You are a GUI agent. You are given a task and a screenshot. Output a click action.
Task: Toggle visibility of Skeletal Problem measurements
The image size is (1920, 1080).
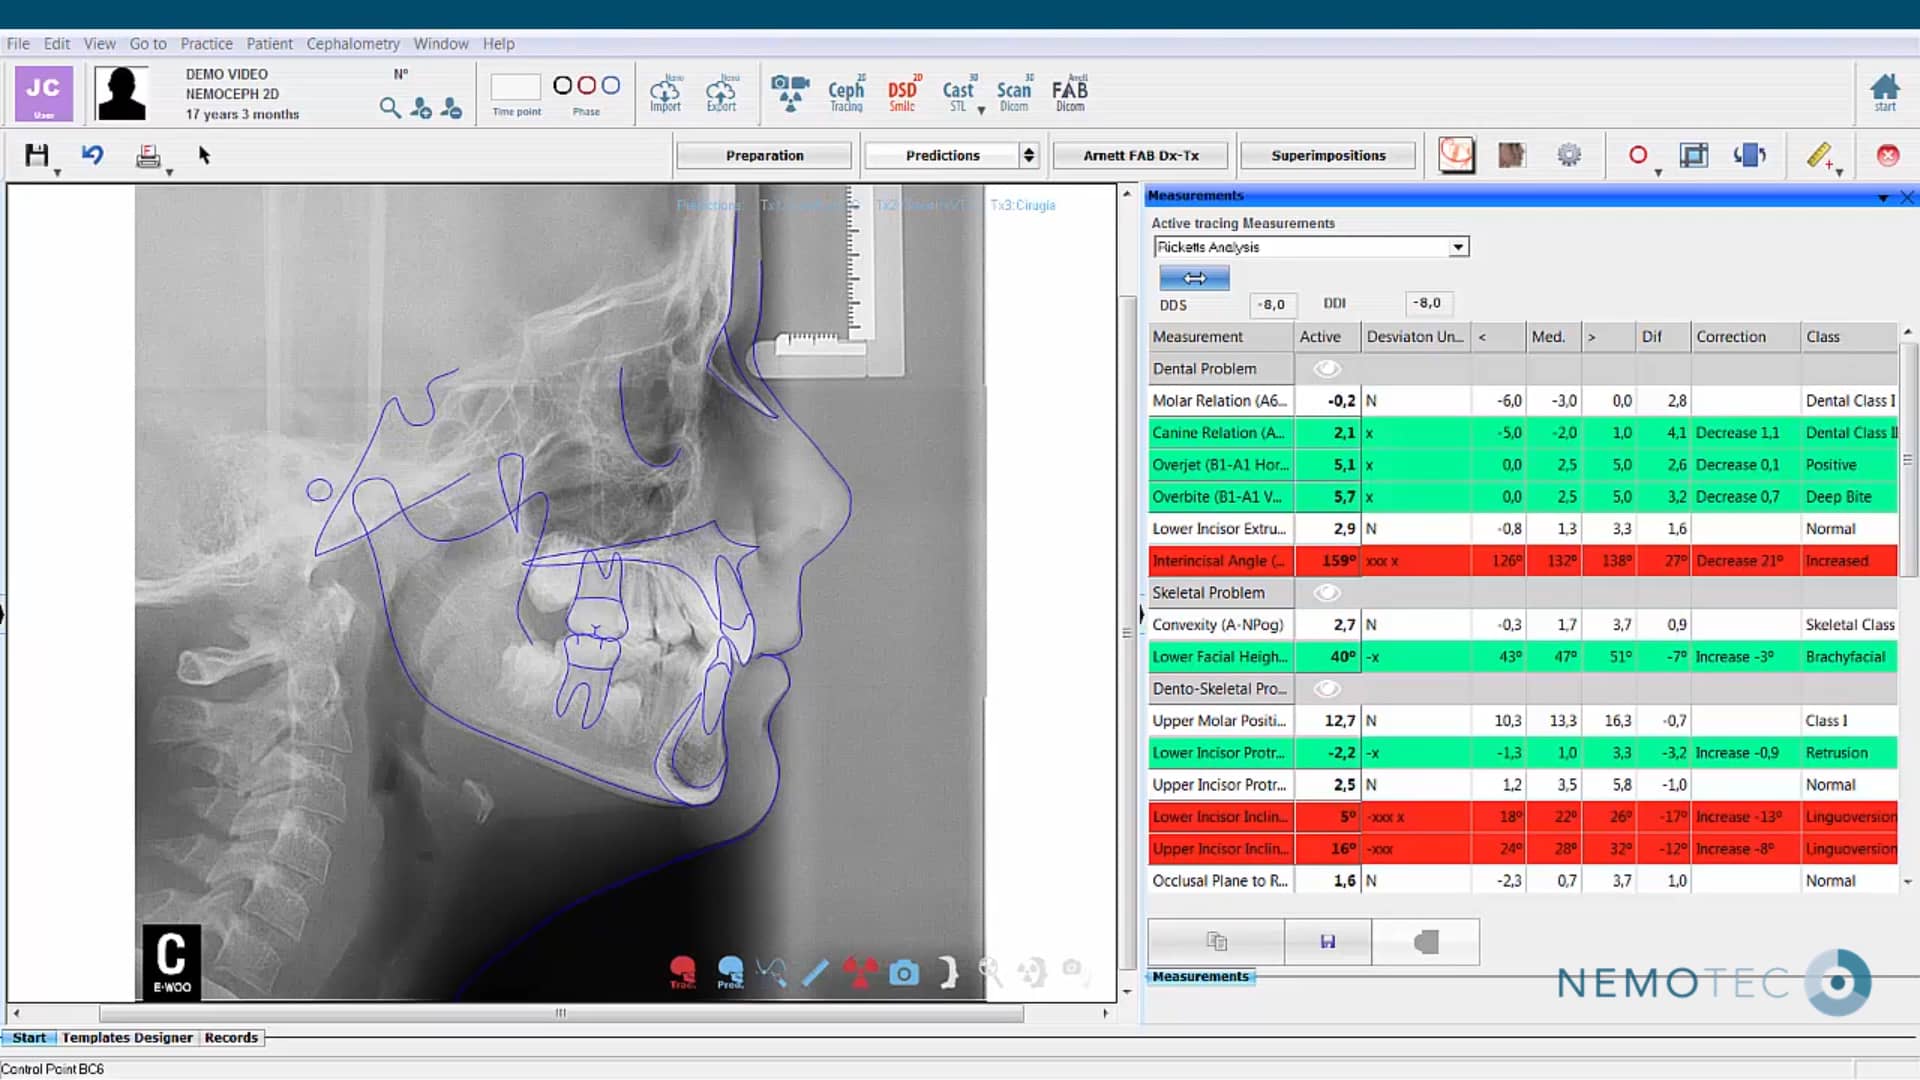click(1328, 592)
